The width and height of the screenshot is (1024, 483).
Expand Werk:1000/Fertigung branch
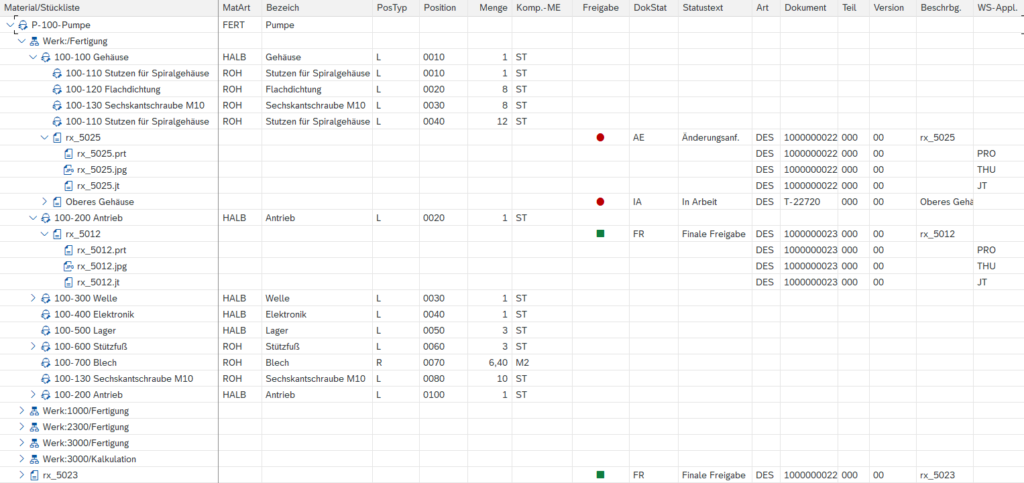coord(22,411)
